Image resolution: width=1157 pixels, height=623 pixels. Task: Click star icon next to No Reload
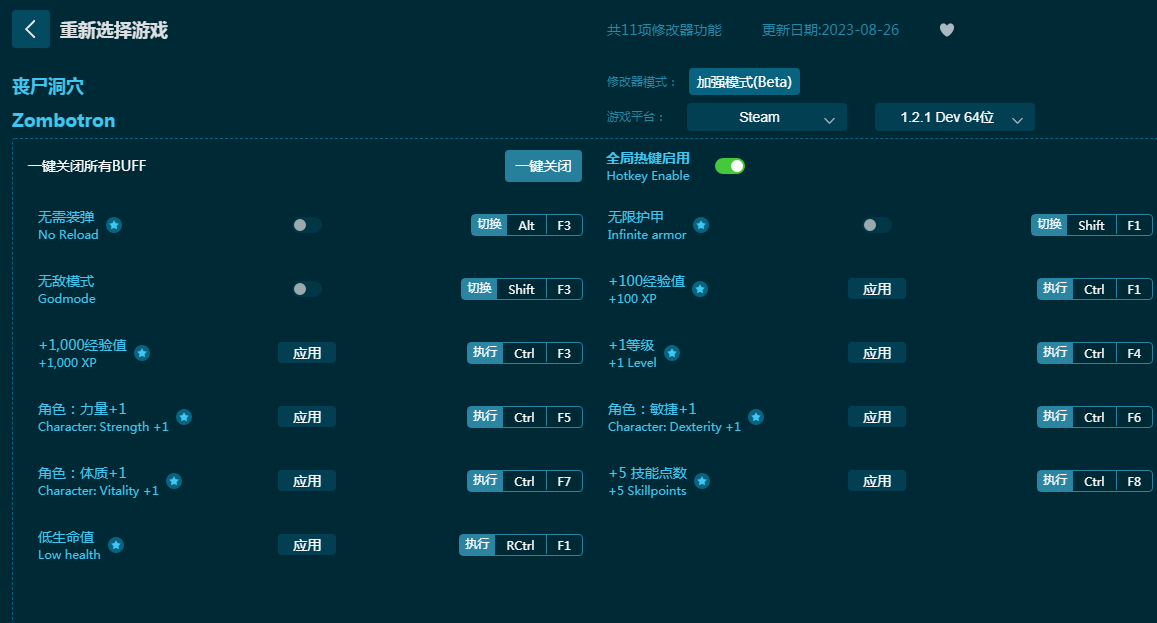[x=114, y=225]
